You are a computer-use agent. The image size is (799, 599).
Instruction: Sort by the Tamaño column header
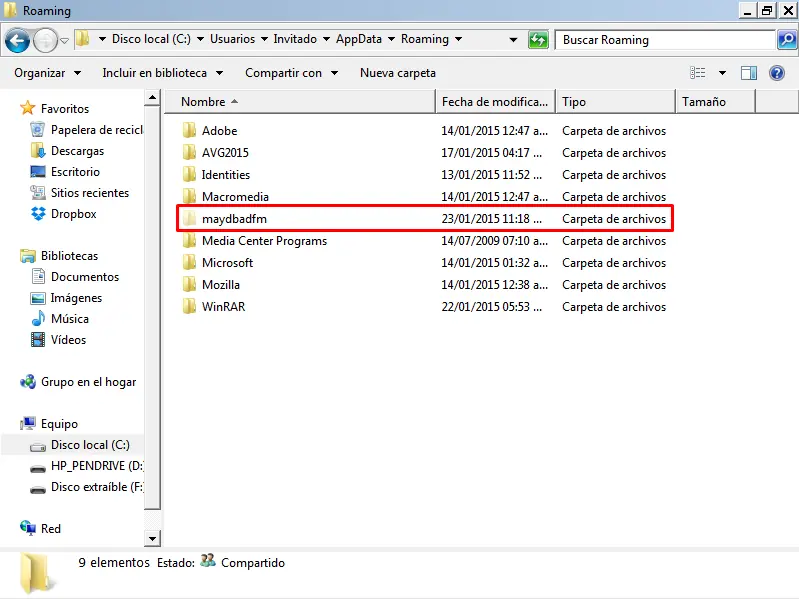(x=715, y=101)
